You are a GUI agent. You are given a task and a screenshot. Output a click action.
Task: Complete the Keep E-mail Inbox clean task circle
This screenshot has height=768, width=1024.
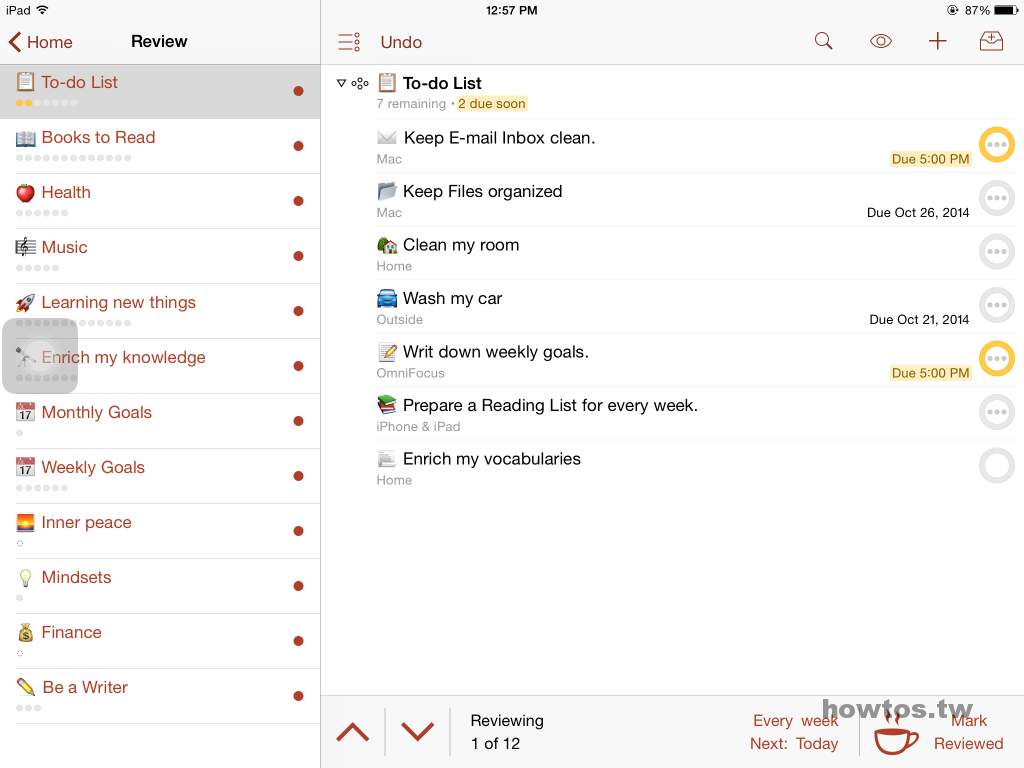pyautogui.click(x=997, y=144)
